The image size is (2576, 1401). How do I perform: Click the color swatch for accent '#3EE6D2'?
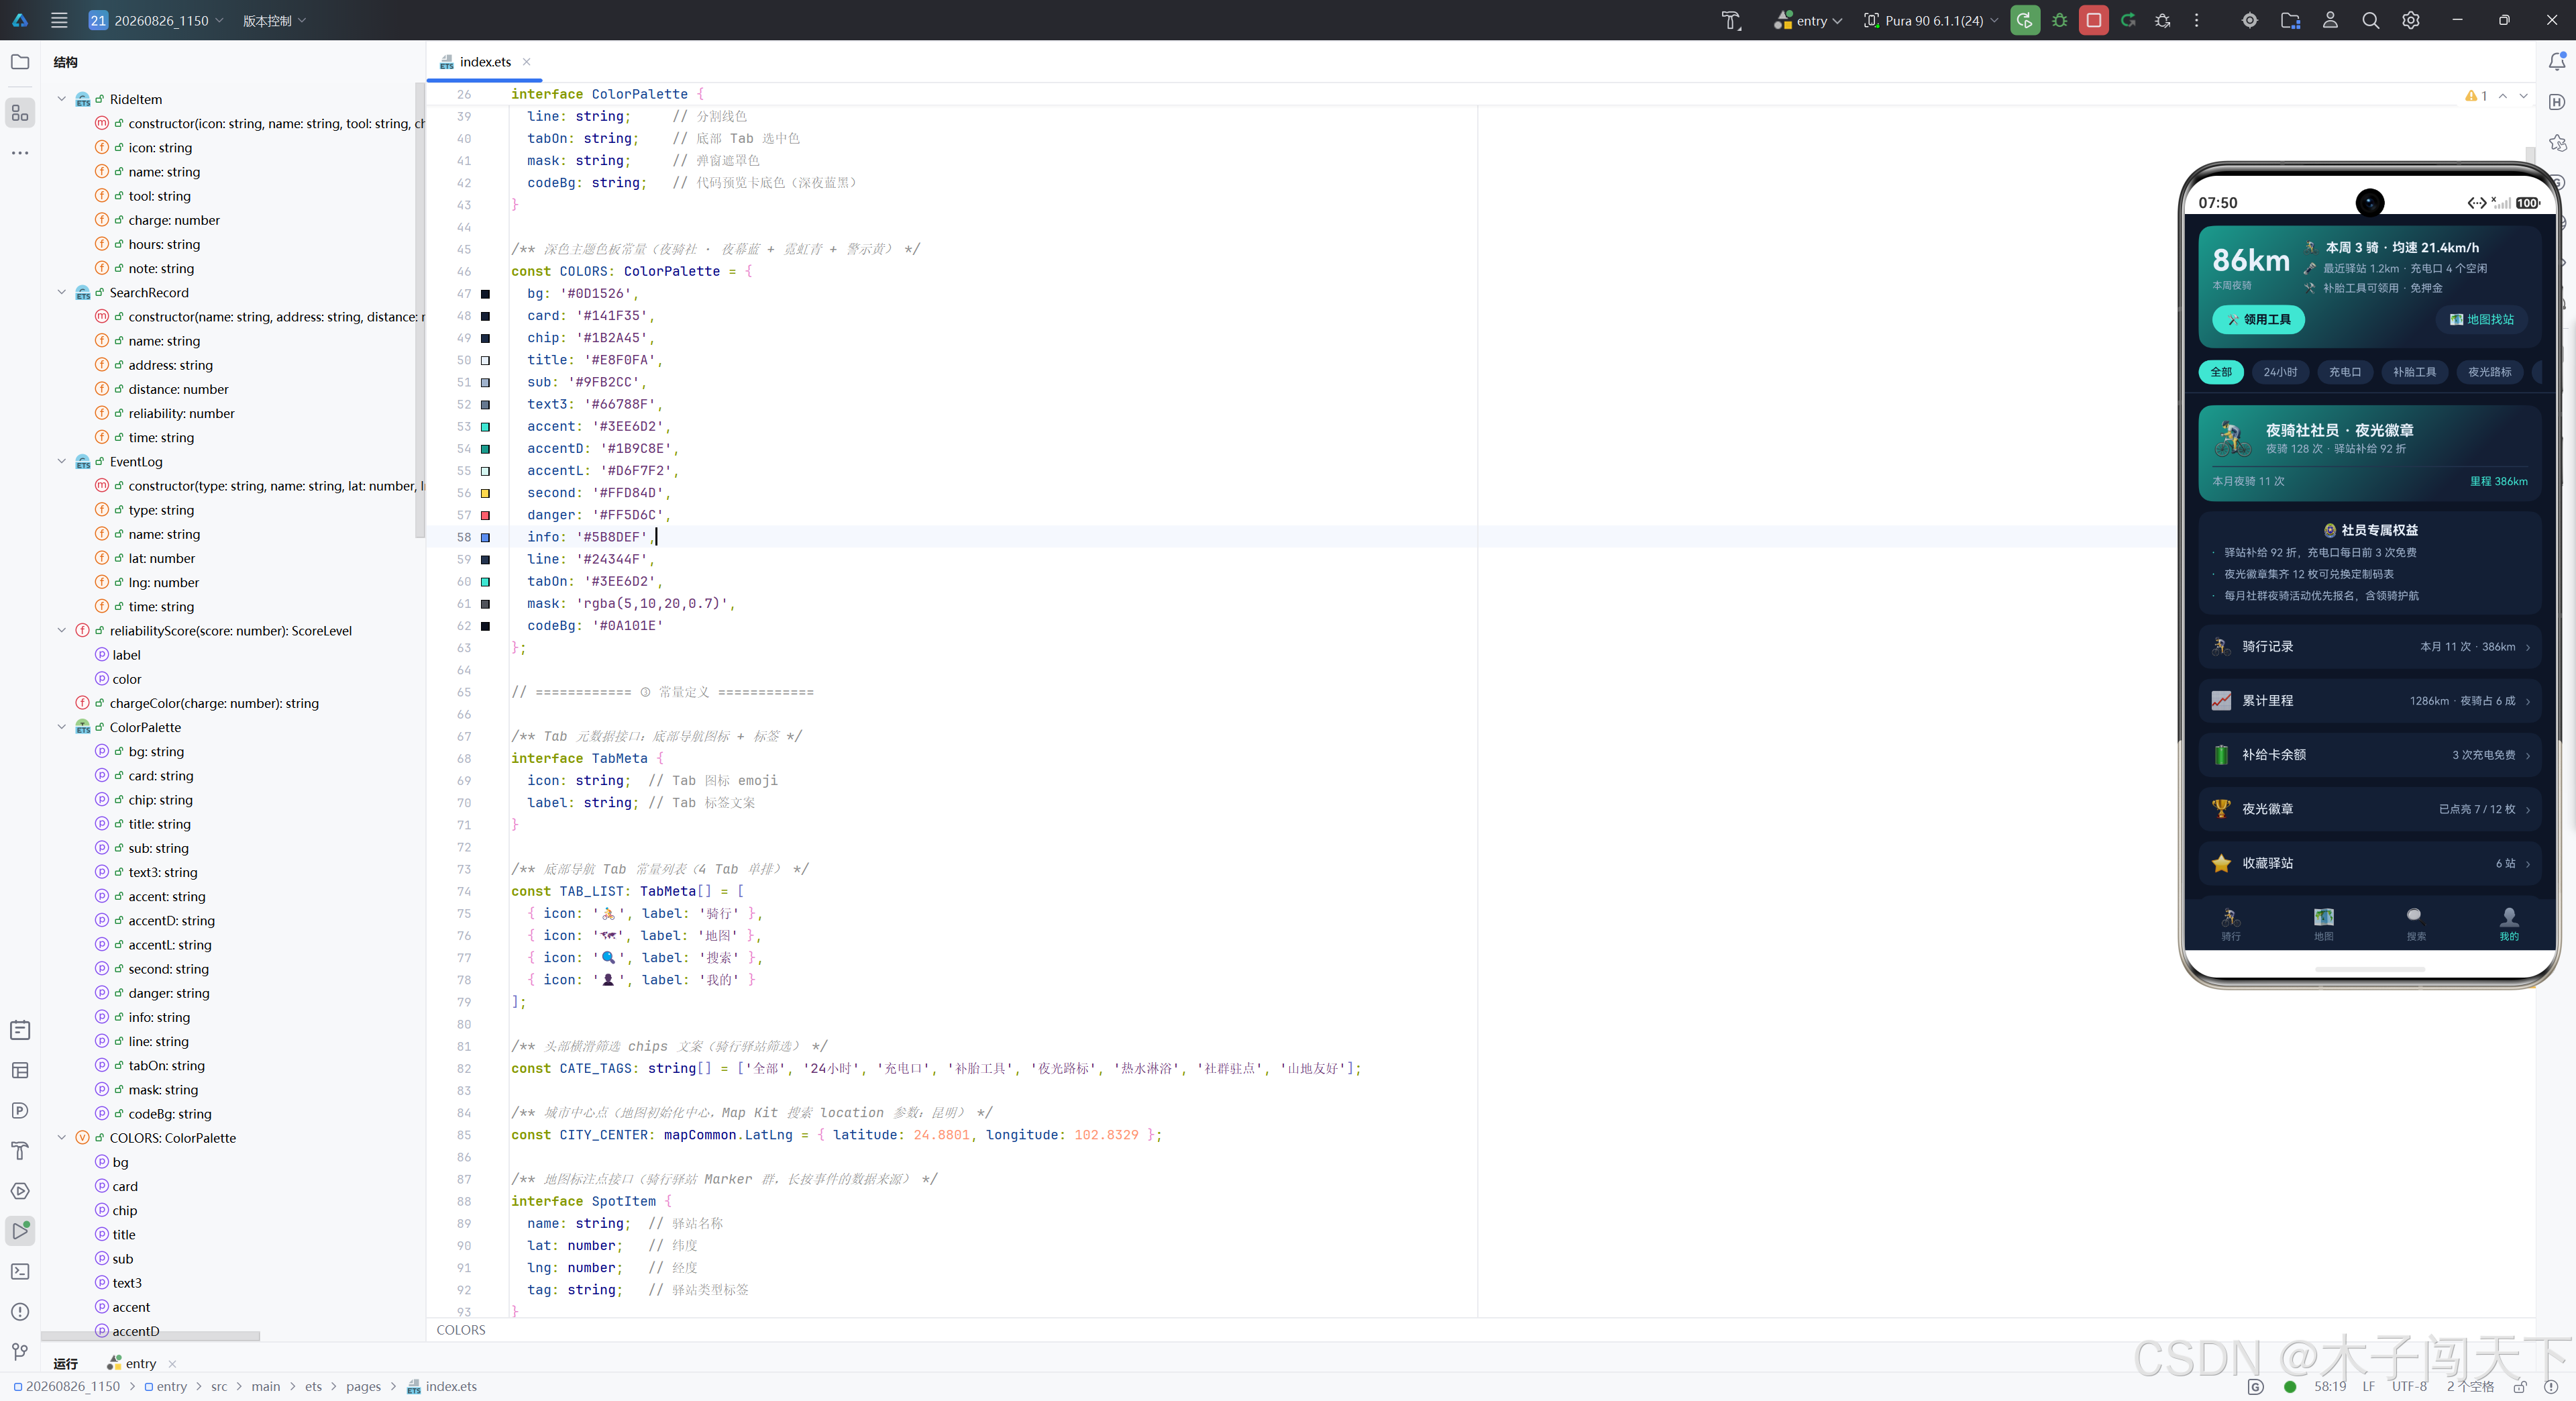pos(486,427)
